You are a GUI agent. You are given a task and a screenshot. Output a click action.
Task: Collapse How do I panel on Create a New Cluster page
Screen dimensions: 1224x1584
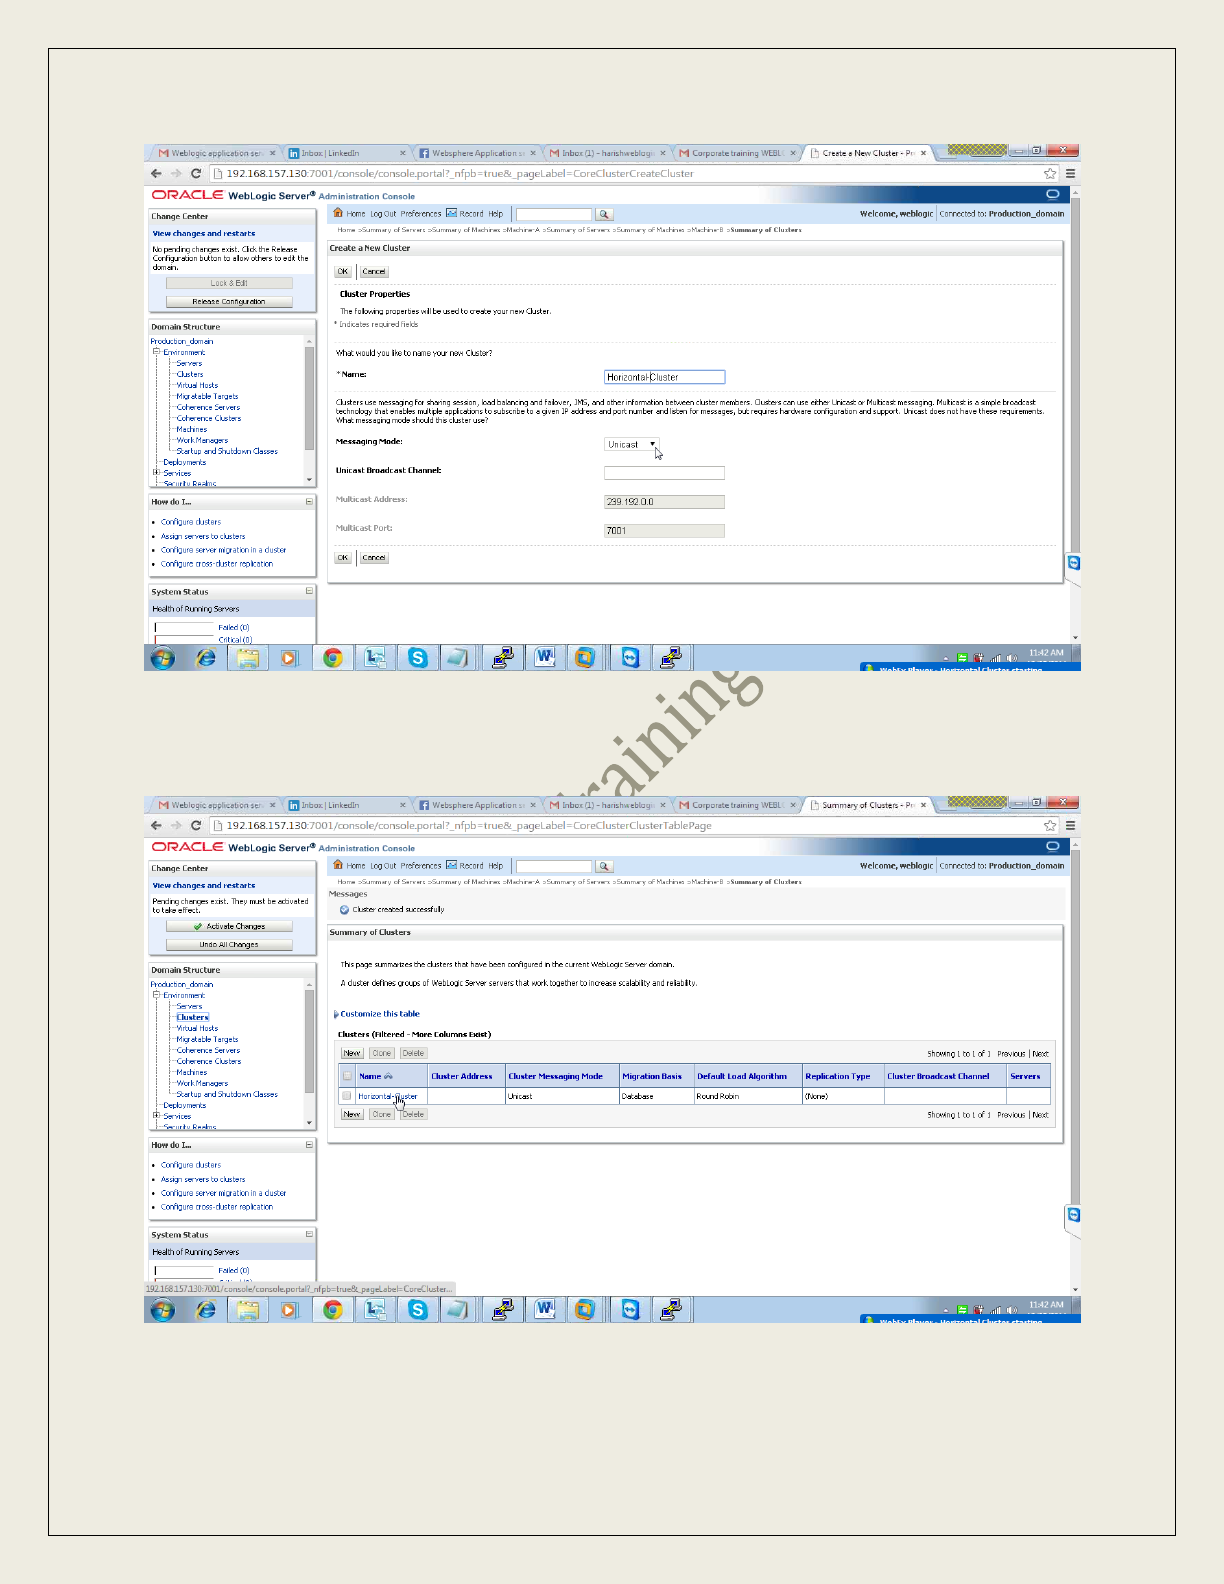tap(309, 502)
